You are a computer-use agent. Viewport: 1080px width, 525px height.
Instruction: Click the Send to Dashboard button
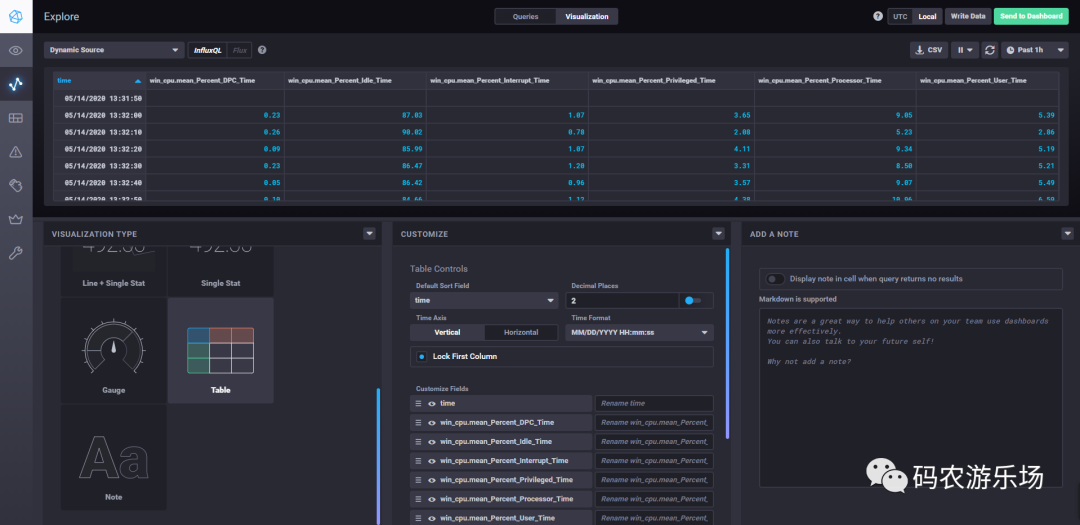(1030, 17)
